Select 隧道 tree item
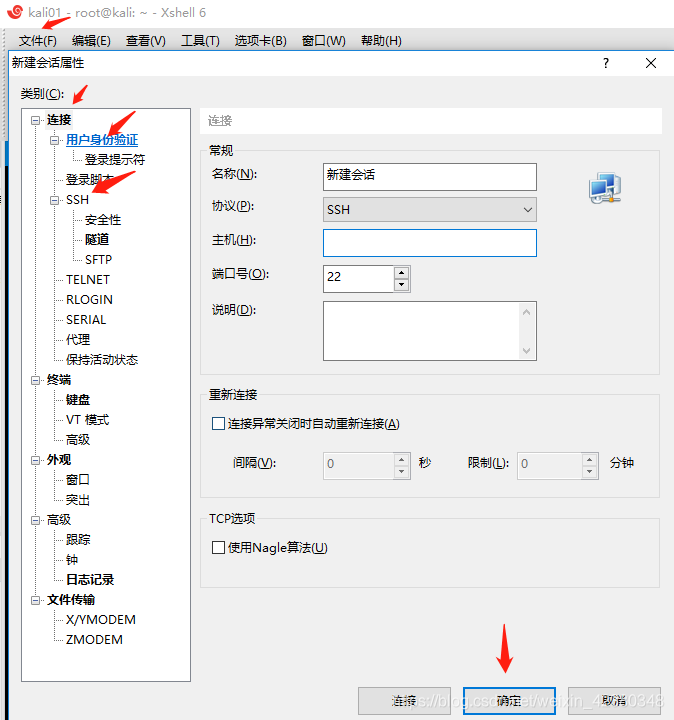 [x=97, y=240]
